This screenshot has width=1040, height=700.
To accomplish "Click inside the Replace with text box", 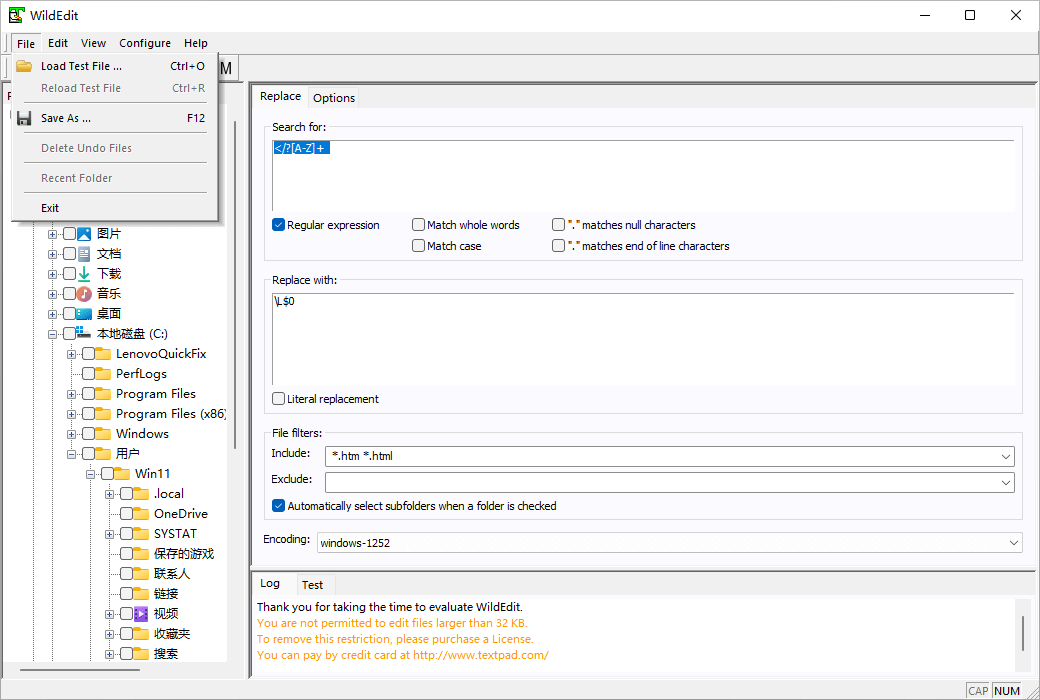I will tap(643, 339).
